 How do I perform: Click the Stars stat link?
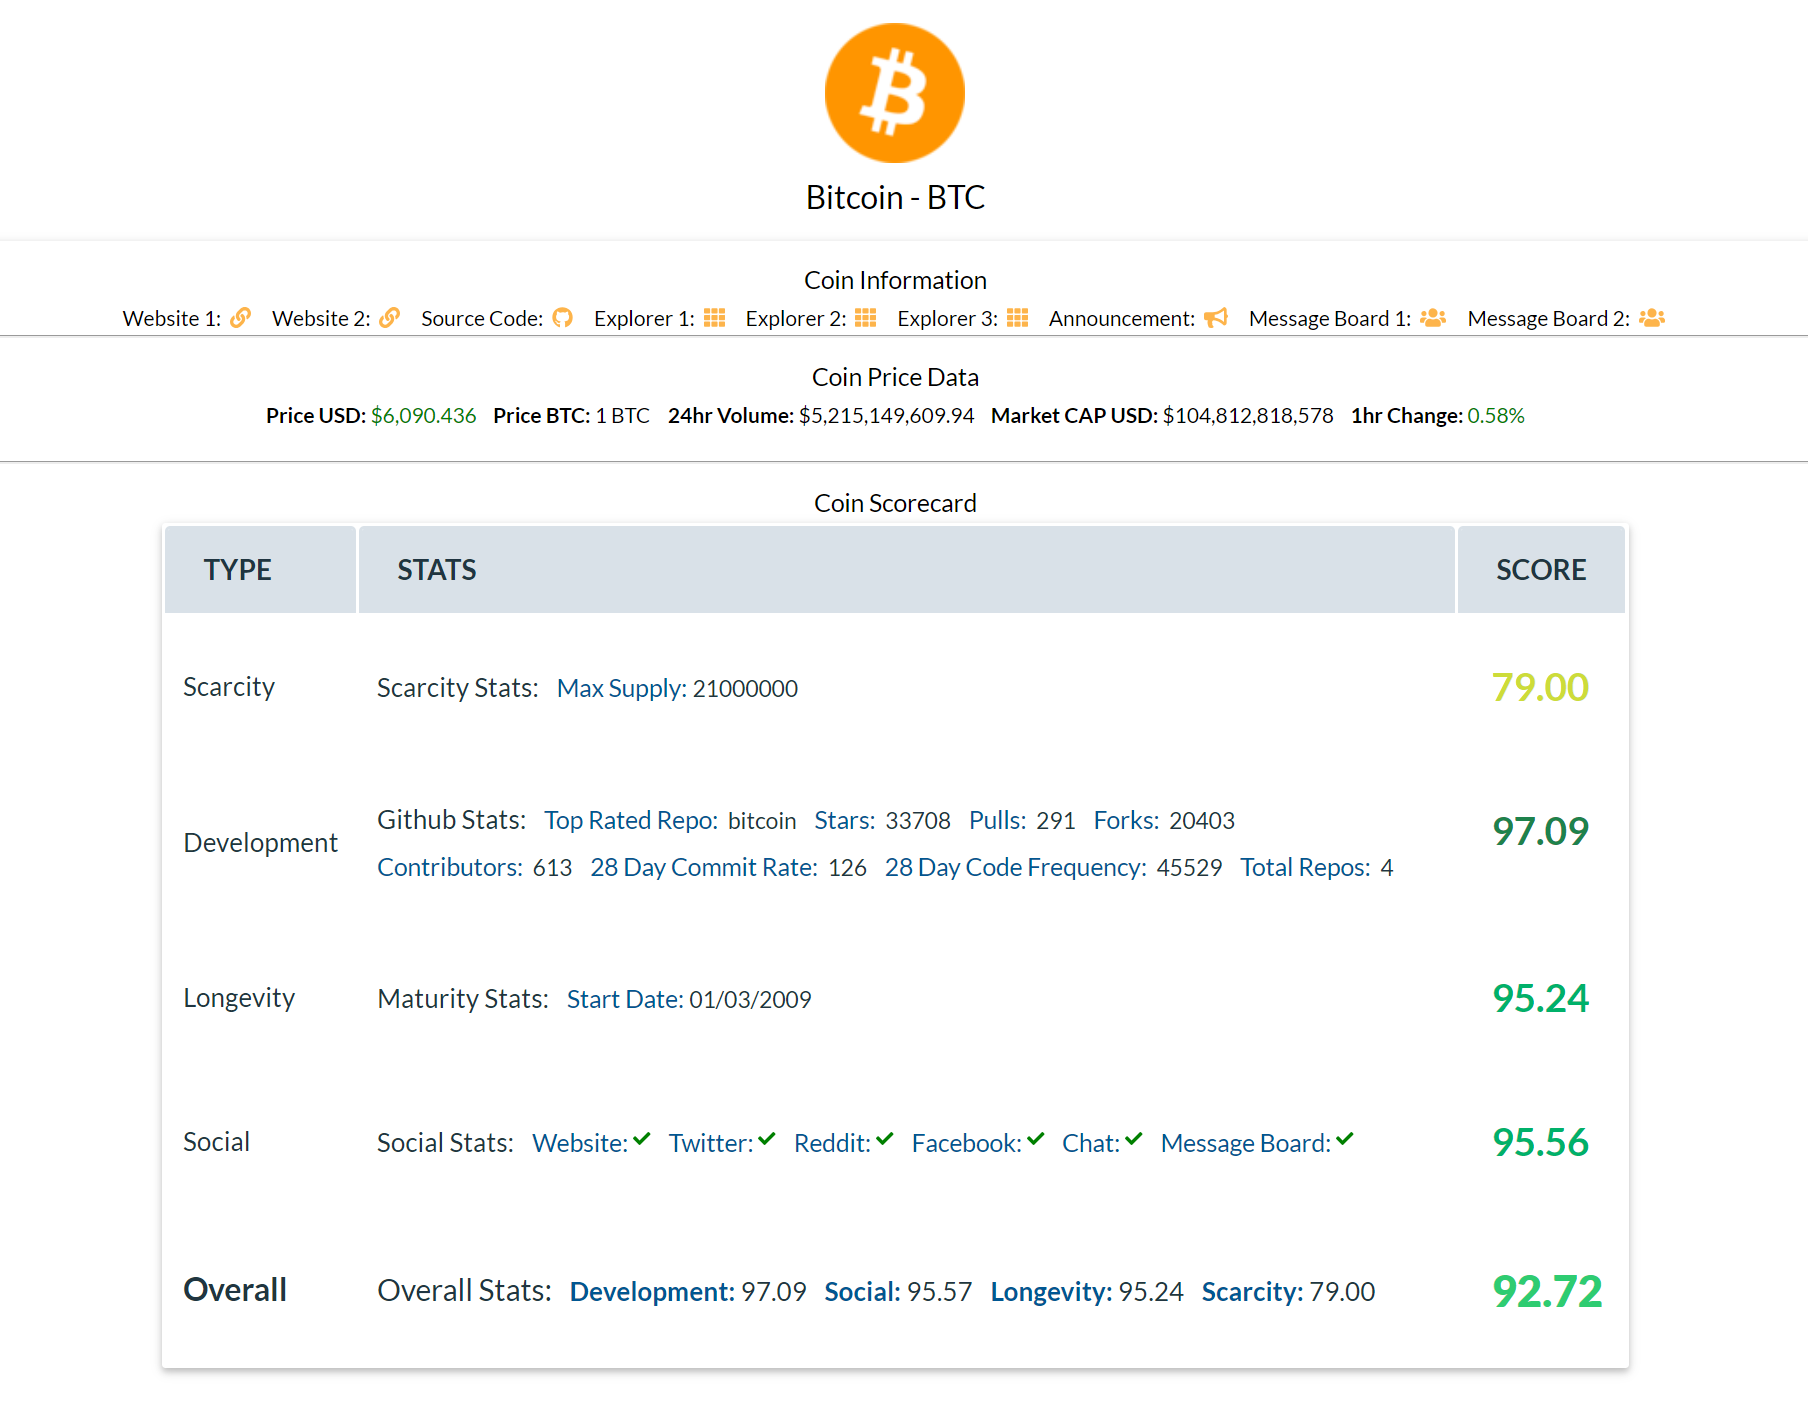point(845,820)
